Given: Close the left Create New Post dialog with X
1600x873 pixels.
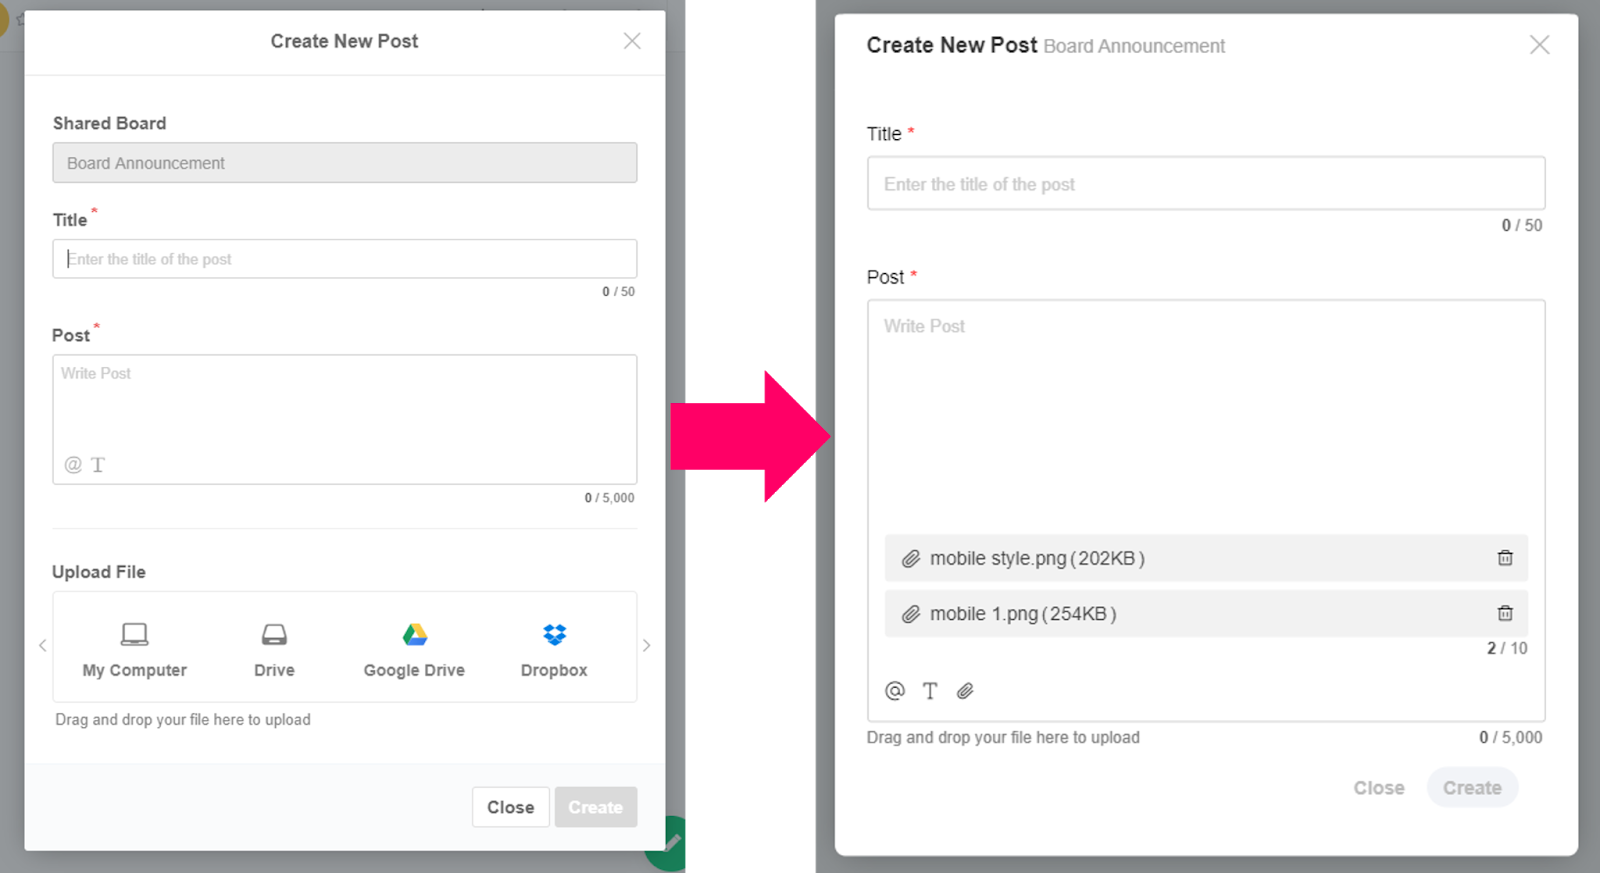Looking at the screenshot, I should pos(632,41).
